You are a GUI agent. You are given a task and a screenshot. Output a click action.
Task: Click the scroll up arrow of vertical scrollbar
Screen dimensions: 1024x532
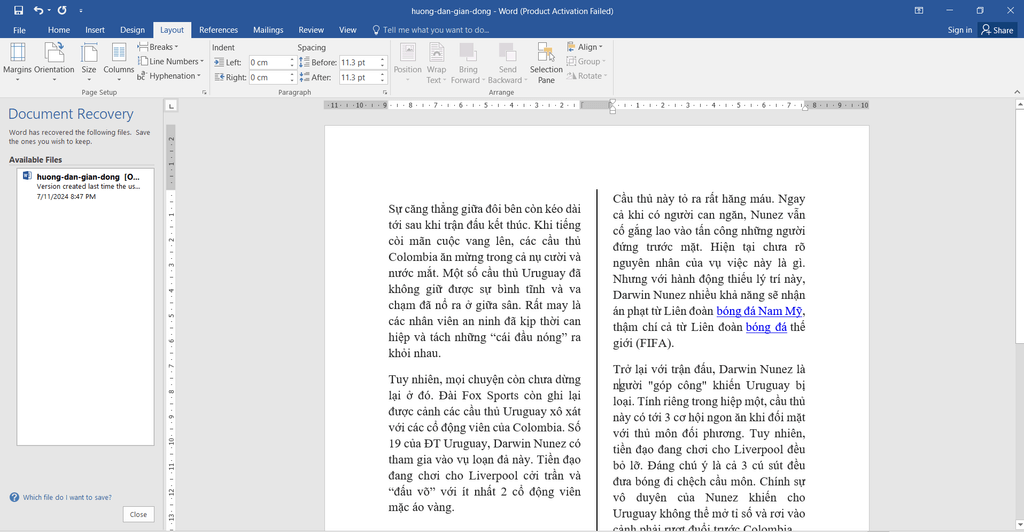[x=1018, y=104]
